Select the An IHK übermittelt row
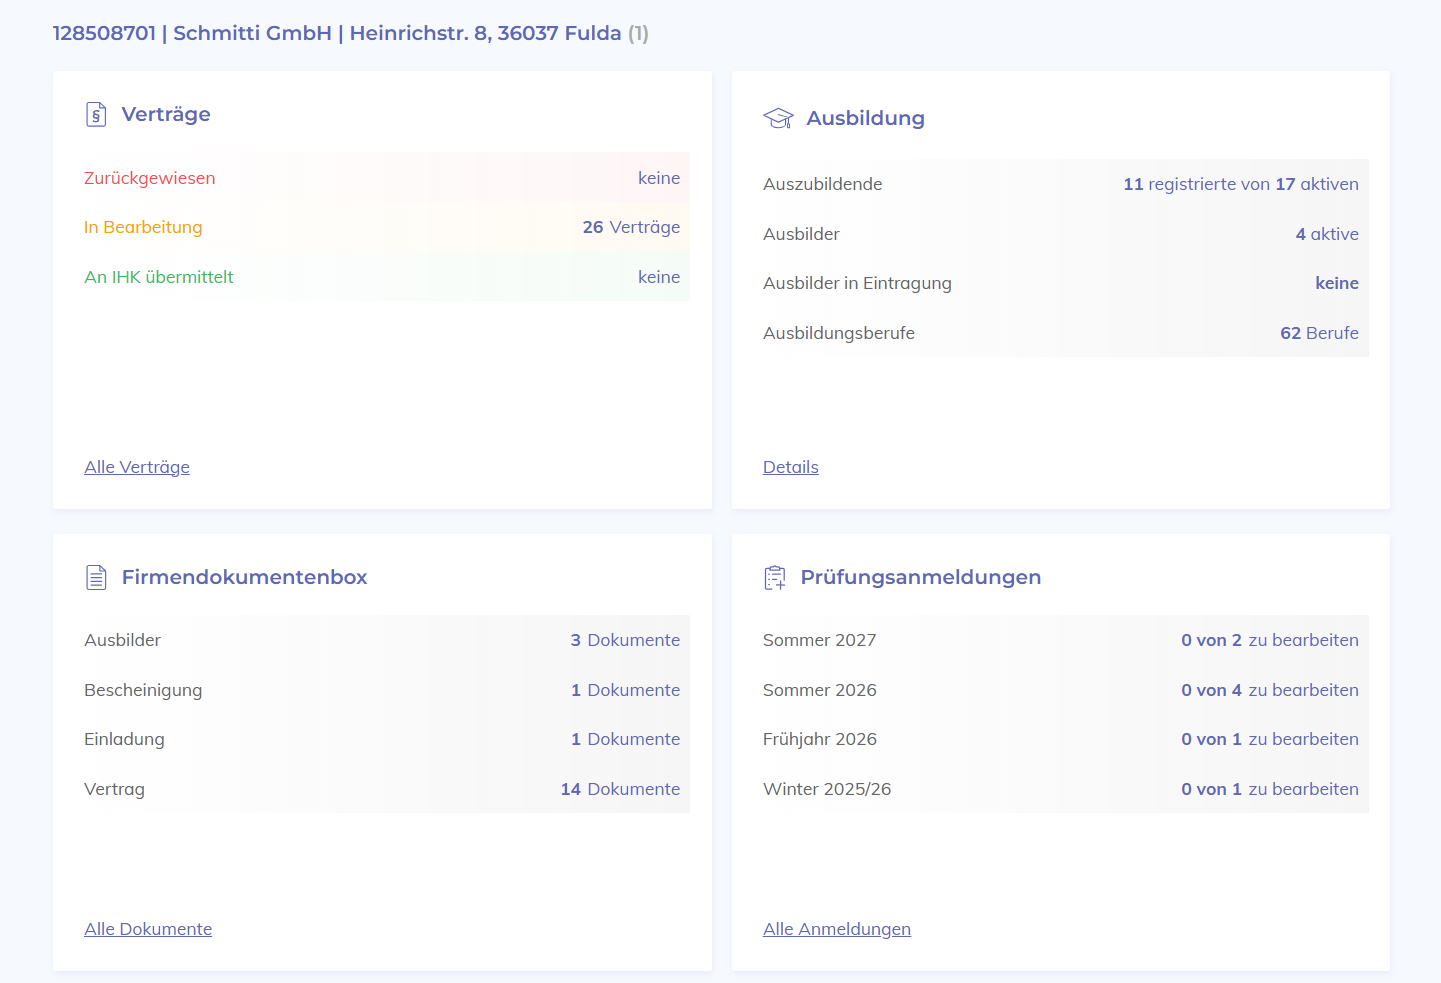Screen dimensions: 1441x983 (x=382, y=277)
